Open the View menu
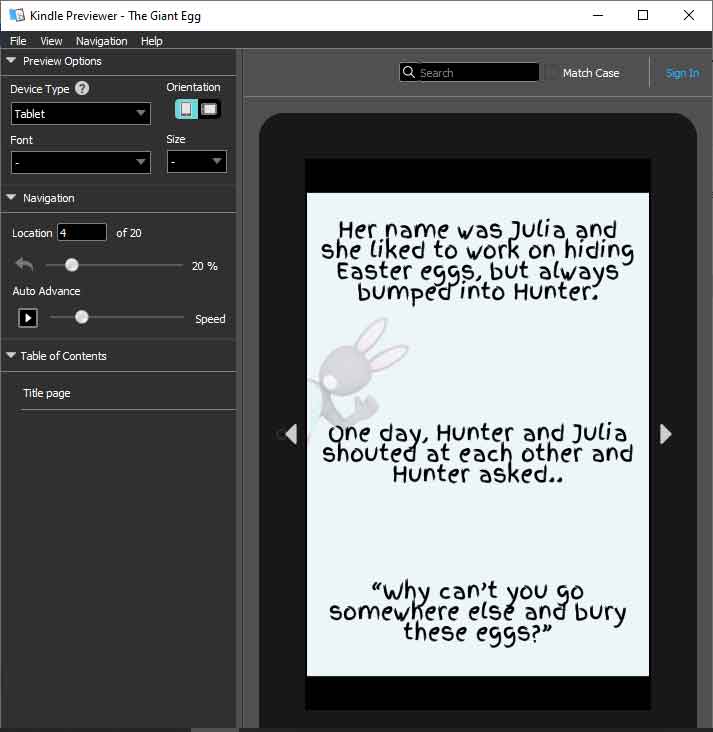The height and width of the screenshot is (732, 713). coord(51,41)
